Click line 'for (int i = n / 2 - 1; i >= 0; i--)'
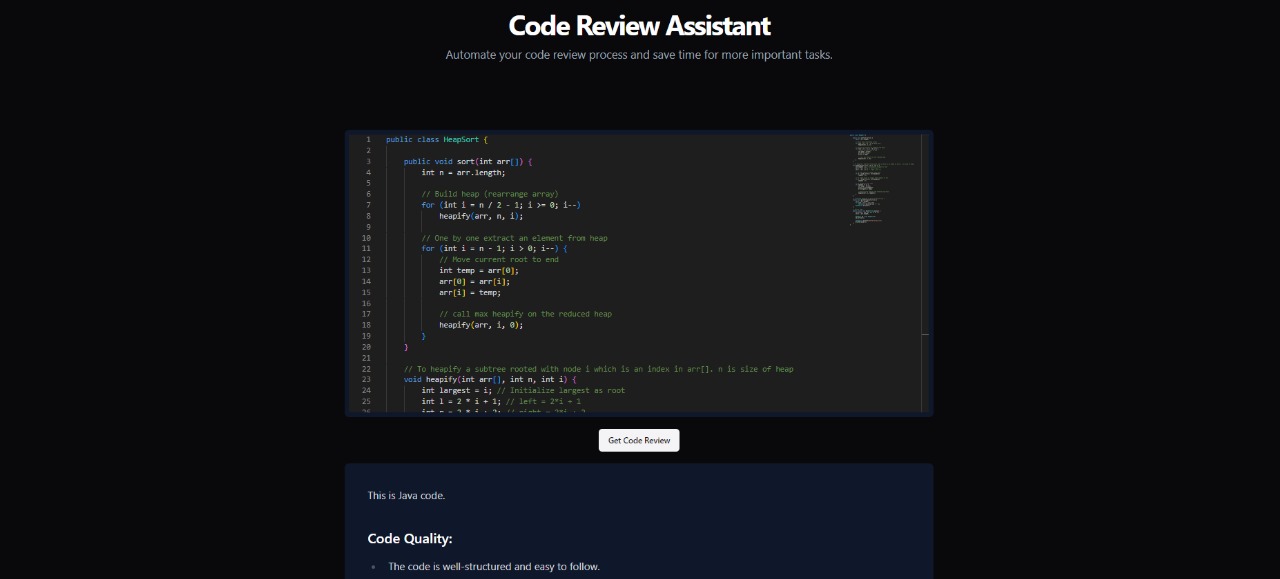This screenshot has height=579, width=1280. tap(501, 205)
